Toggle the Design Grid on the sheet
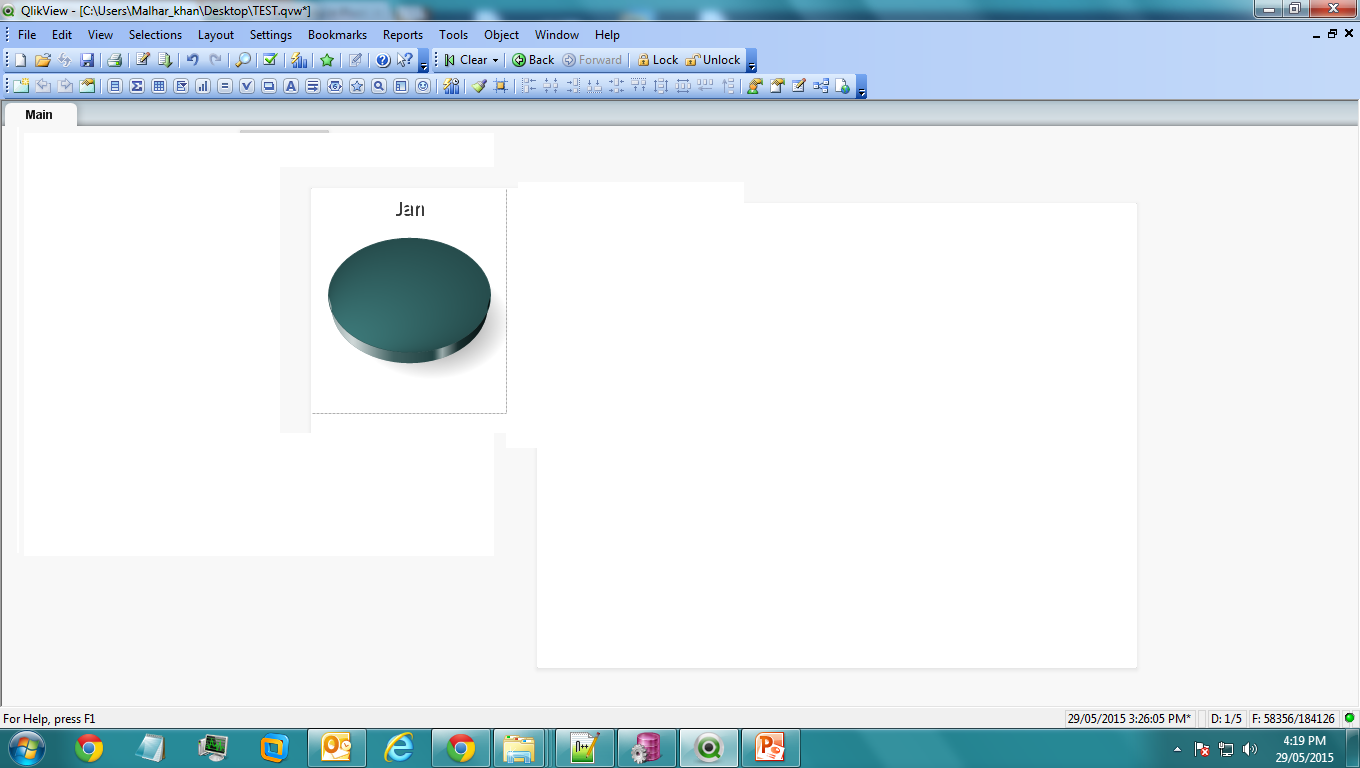 (x=501, y=86)
